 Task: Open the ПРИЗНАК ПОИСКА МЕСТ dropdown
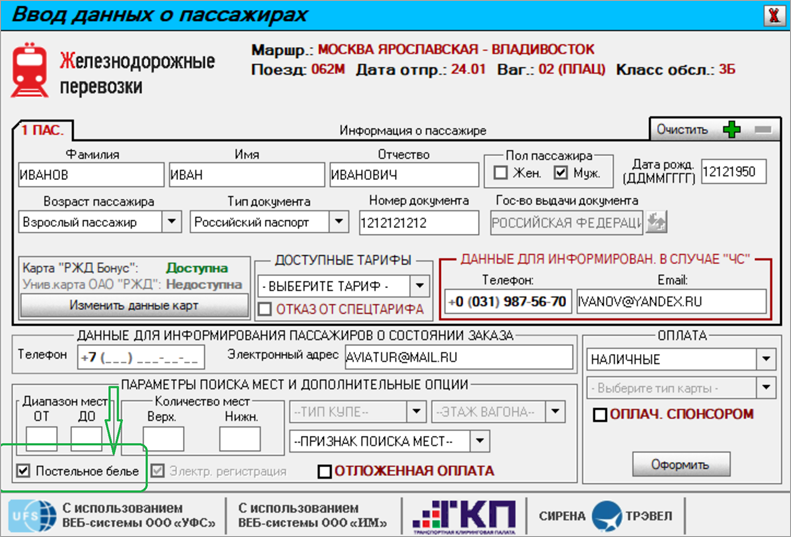(x=480, y=441)
